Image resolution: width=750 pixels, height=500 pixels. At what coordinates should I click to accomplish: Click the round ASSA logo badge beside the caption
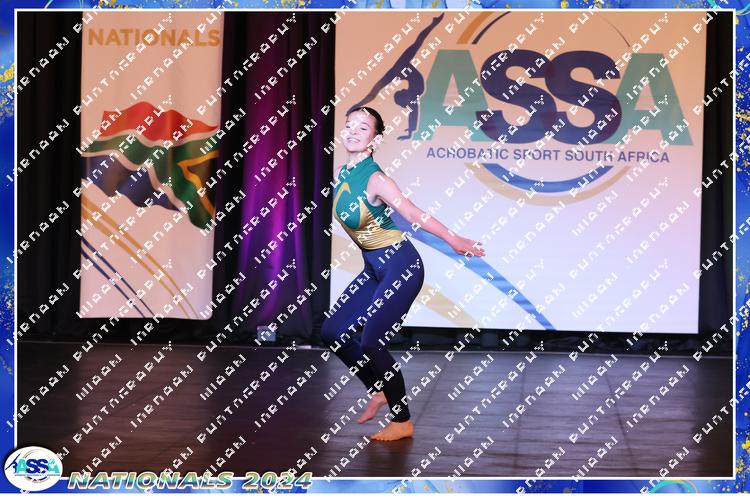point(33,468)
